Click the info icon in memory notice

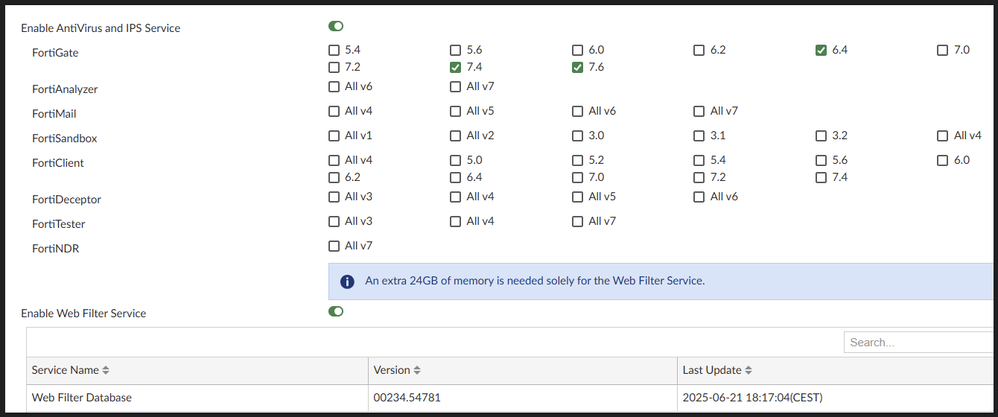click(x=346, y=281)
